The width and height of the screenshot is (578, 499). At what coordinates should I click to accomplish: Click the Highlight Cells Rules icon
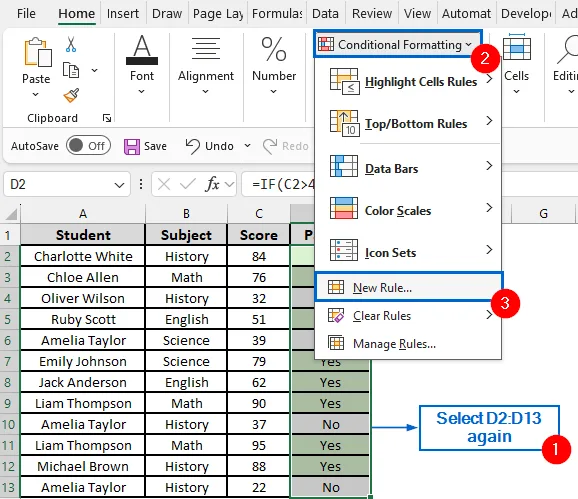[344, 81]
